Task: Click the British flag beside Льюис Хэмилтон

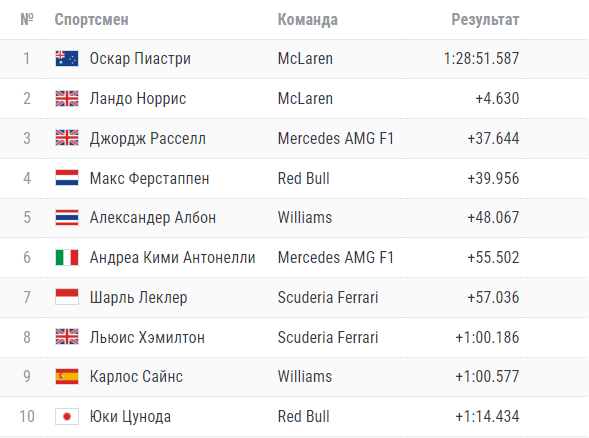Action: [x=67, y=337]
